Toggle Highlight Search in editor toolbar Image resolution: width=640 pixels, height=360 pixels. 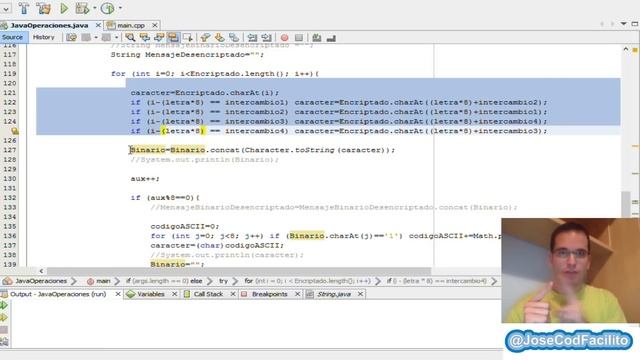pos(173,38)
